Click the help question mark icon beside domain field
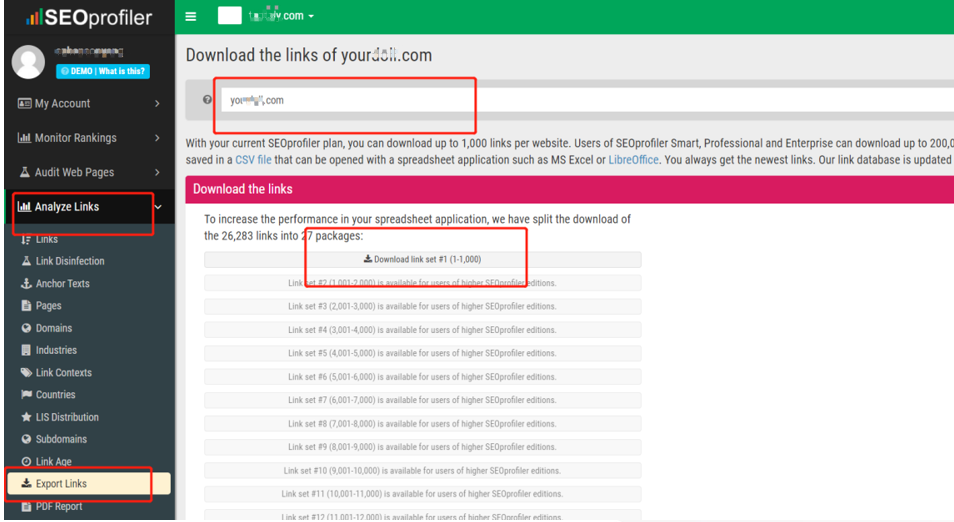Screen dimensions: 954x522 (x=207, y=100)
